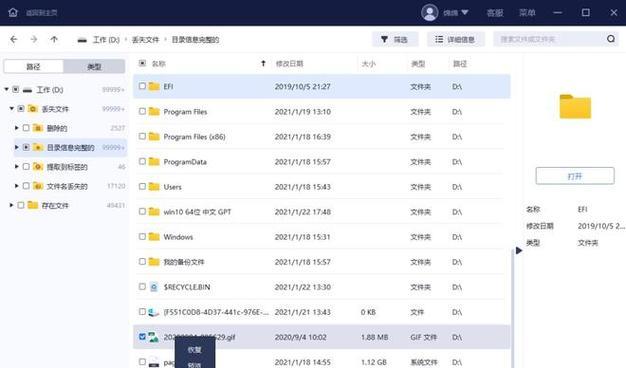Toggle the 工作 (D:) drive checkbox
626x368 pixels.
click(16, 89)
